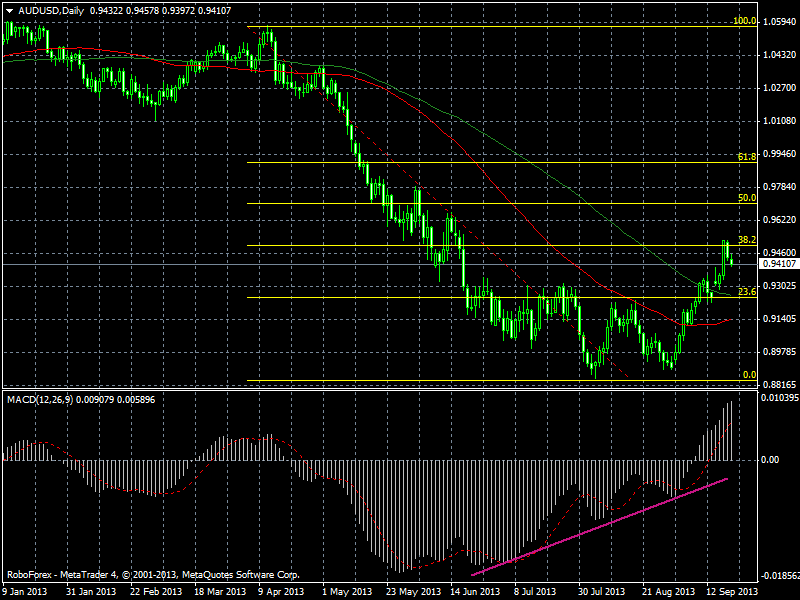
Task: Click the 0.88165 price scale value
Action: [x=780, y=385]
